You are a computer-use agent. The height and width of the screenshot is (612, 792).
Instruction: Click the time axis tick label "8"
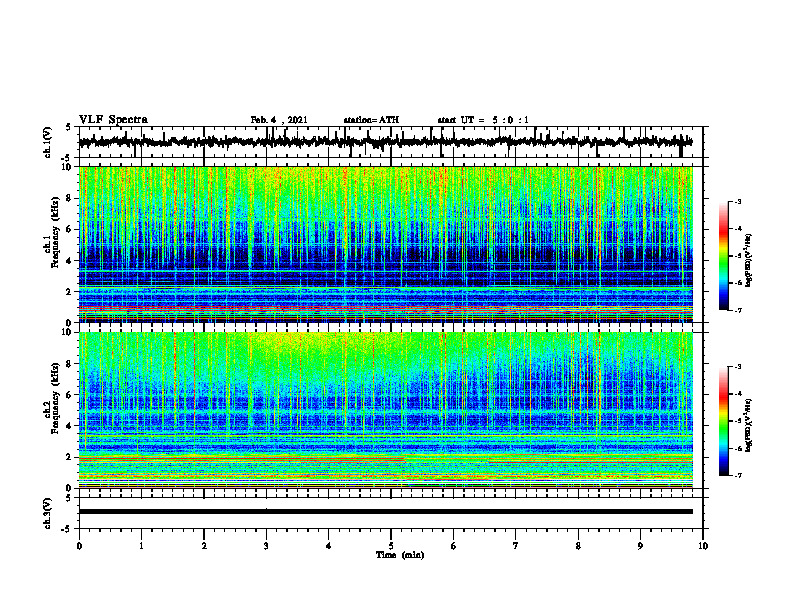[578, 546]
